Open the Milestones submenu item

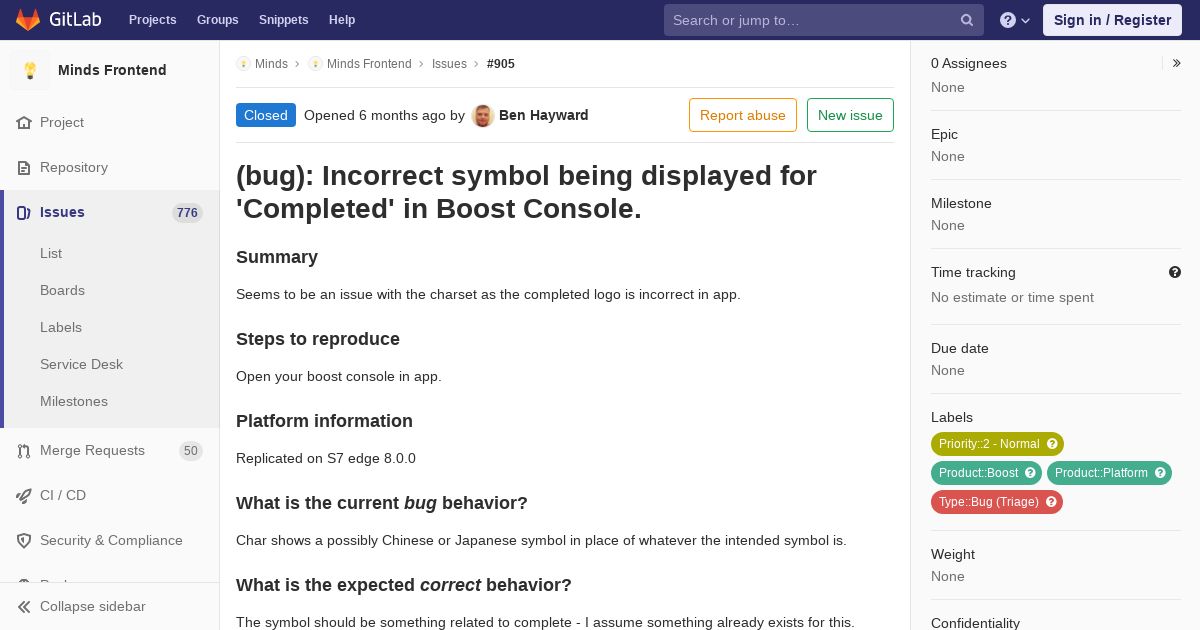74,402
